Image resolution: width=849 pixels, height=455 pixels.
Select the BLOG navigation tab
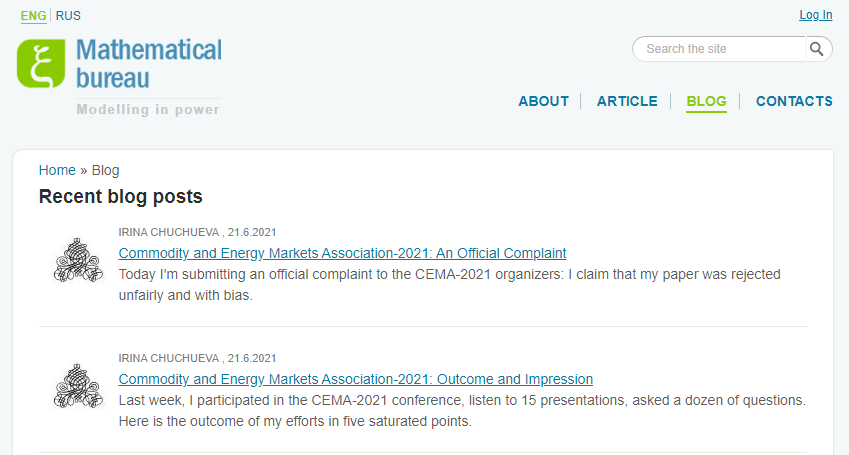[x=706, y=101]
